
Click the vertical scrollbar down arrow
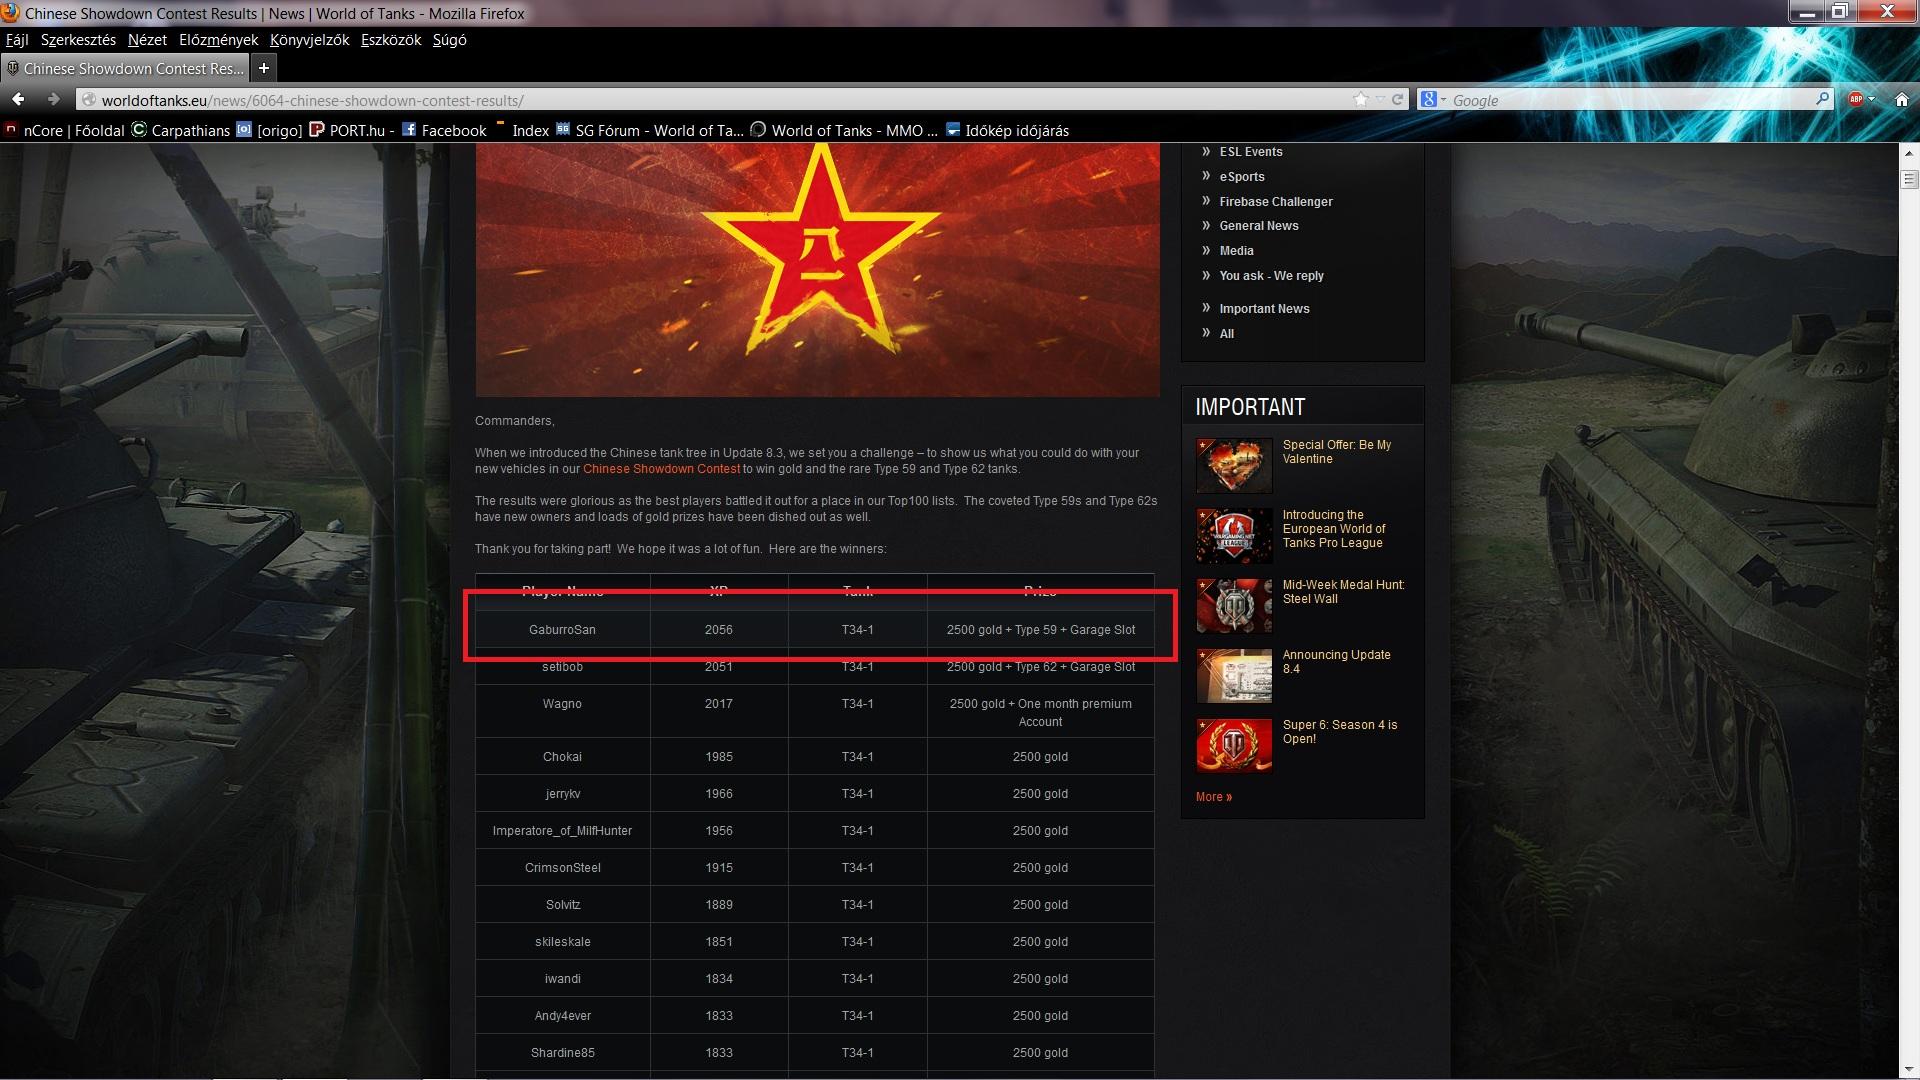click(1909, 1070)
